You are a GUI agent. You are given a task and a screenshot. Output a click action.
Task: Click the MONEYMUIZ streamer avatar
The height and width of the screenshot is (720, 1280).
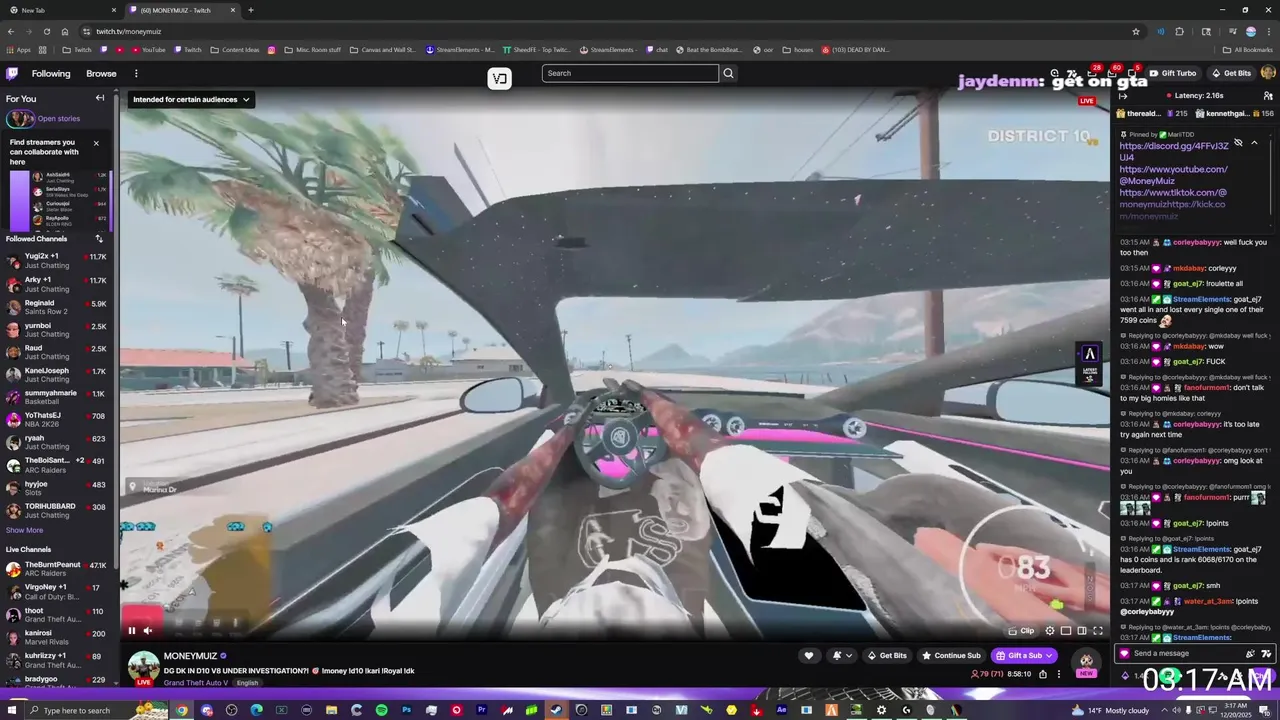coord(143,667)
